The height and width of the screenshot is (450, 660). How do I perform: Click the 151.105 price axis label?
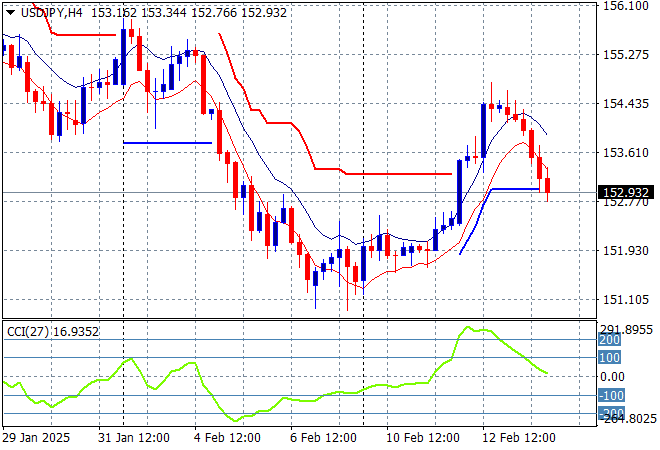(626, 300)
